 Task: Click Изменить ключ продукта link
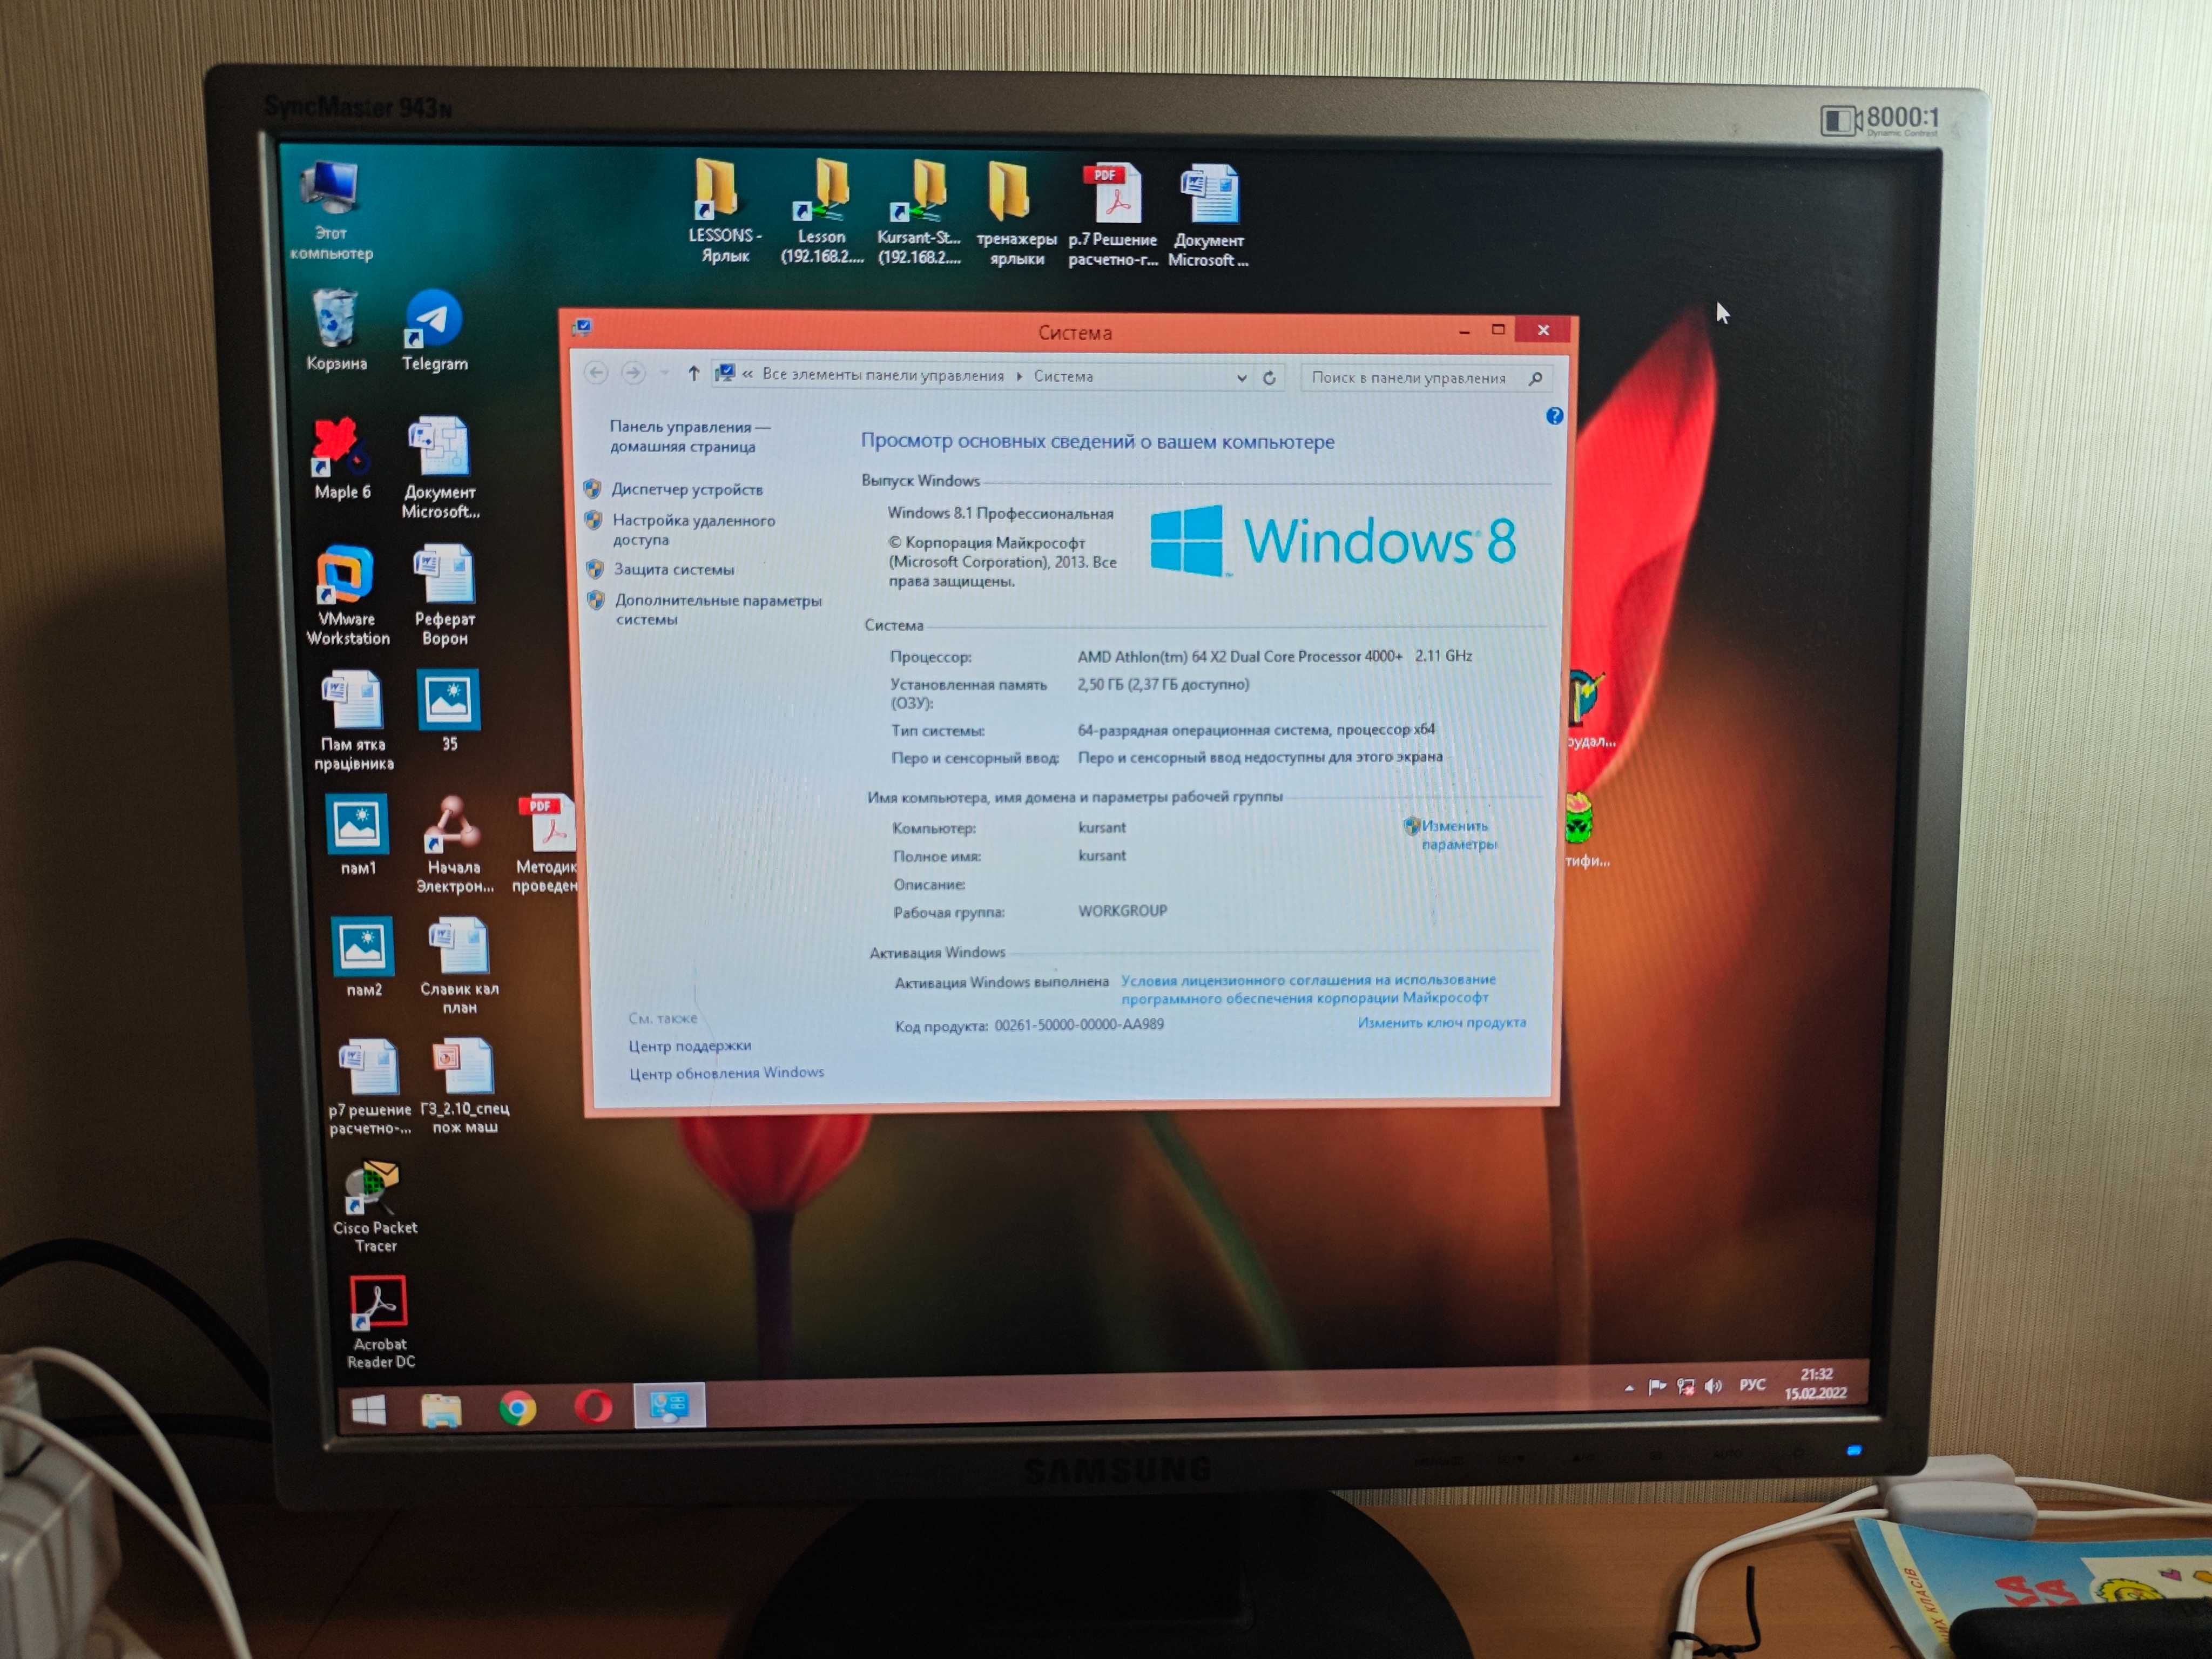pyautogui.click(x=1441, y=1022)
